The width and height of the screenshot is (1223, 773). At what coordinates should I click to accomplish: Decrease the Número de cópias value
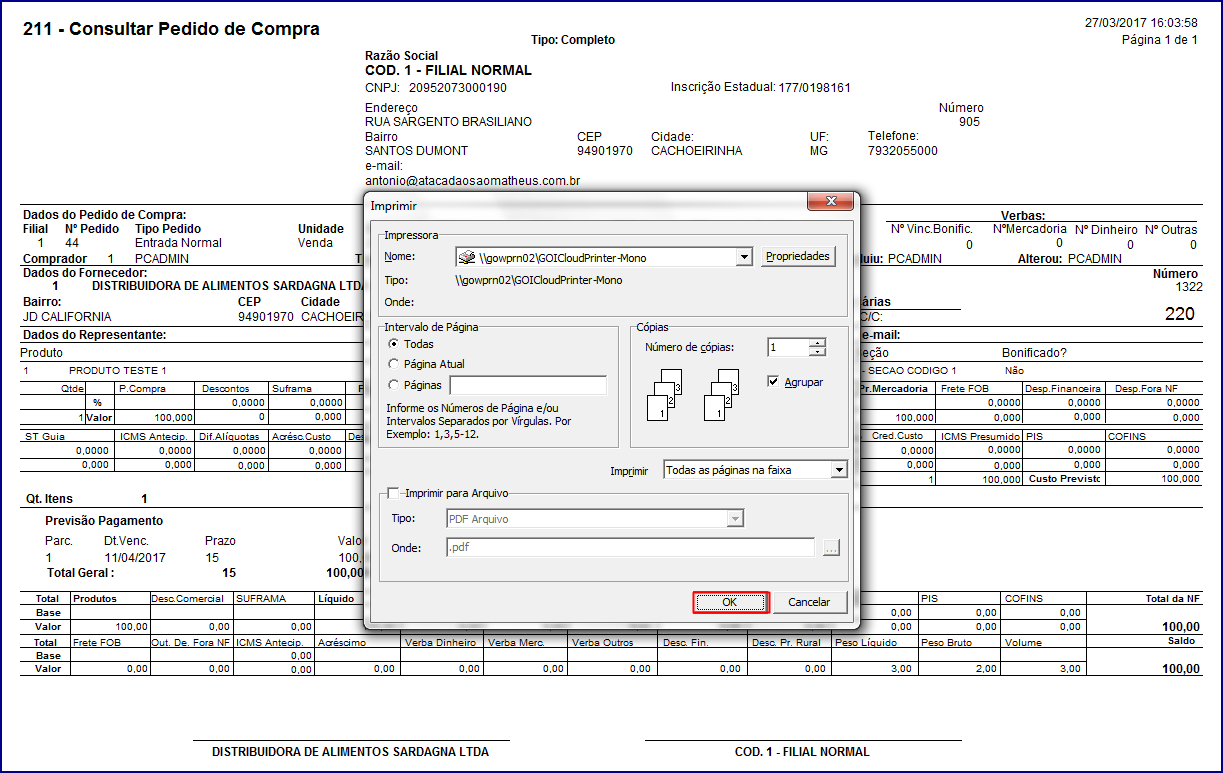[x=819, y=352]
